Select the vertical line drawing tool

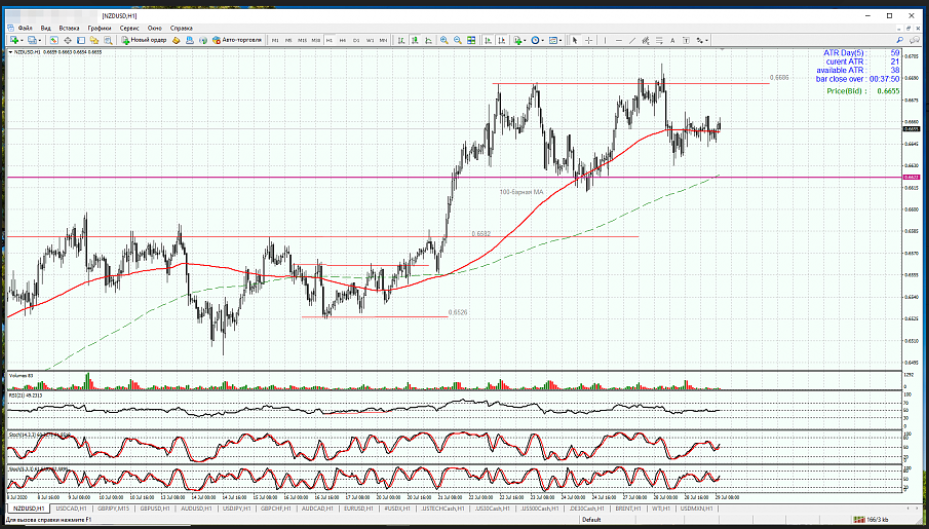click(x=606, y=40)
